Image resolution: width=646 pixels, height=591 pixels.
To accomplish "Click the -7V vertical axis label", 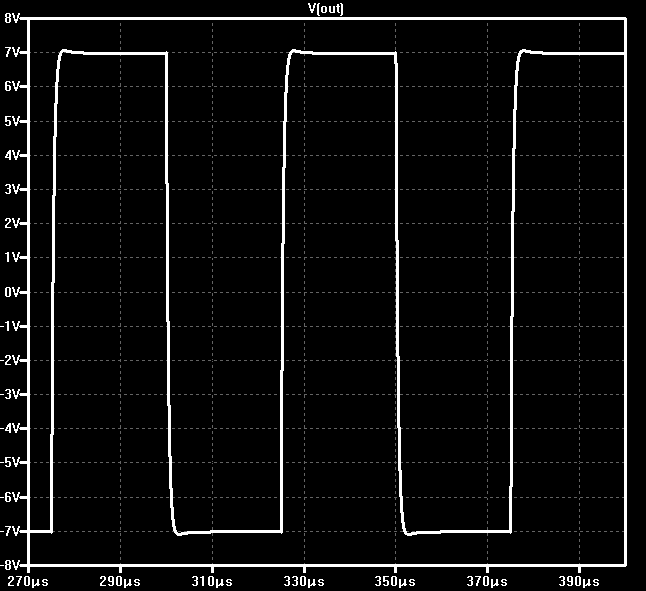I will point(9,531).
